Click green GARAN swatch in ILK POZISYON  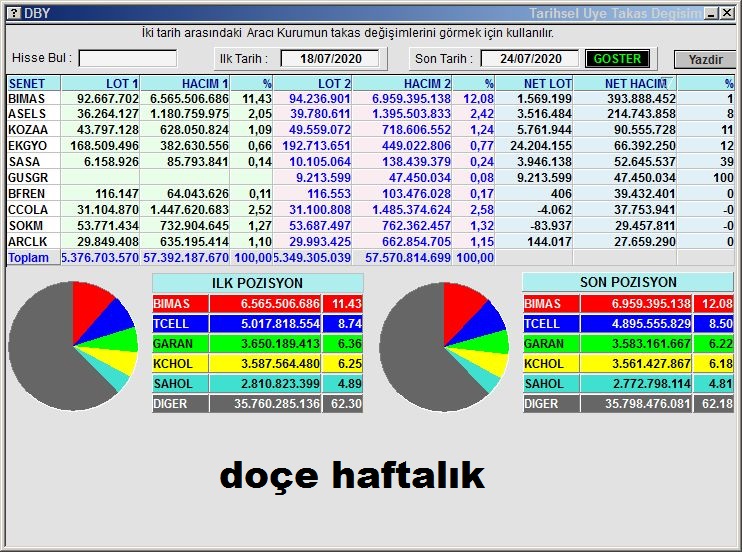pos(180,344)
